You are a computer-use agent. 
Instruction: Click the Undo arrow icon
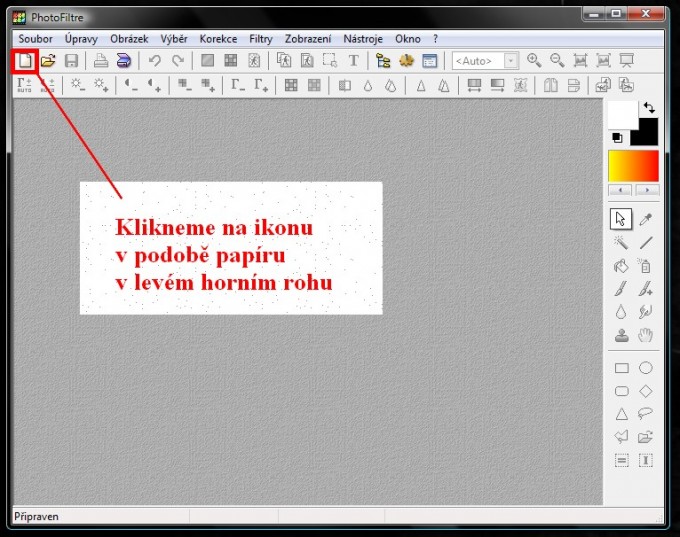[154, 61]
